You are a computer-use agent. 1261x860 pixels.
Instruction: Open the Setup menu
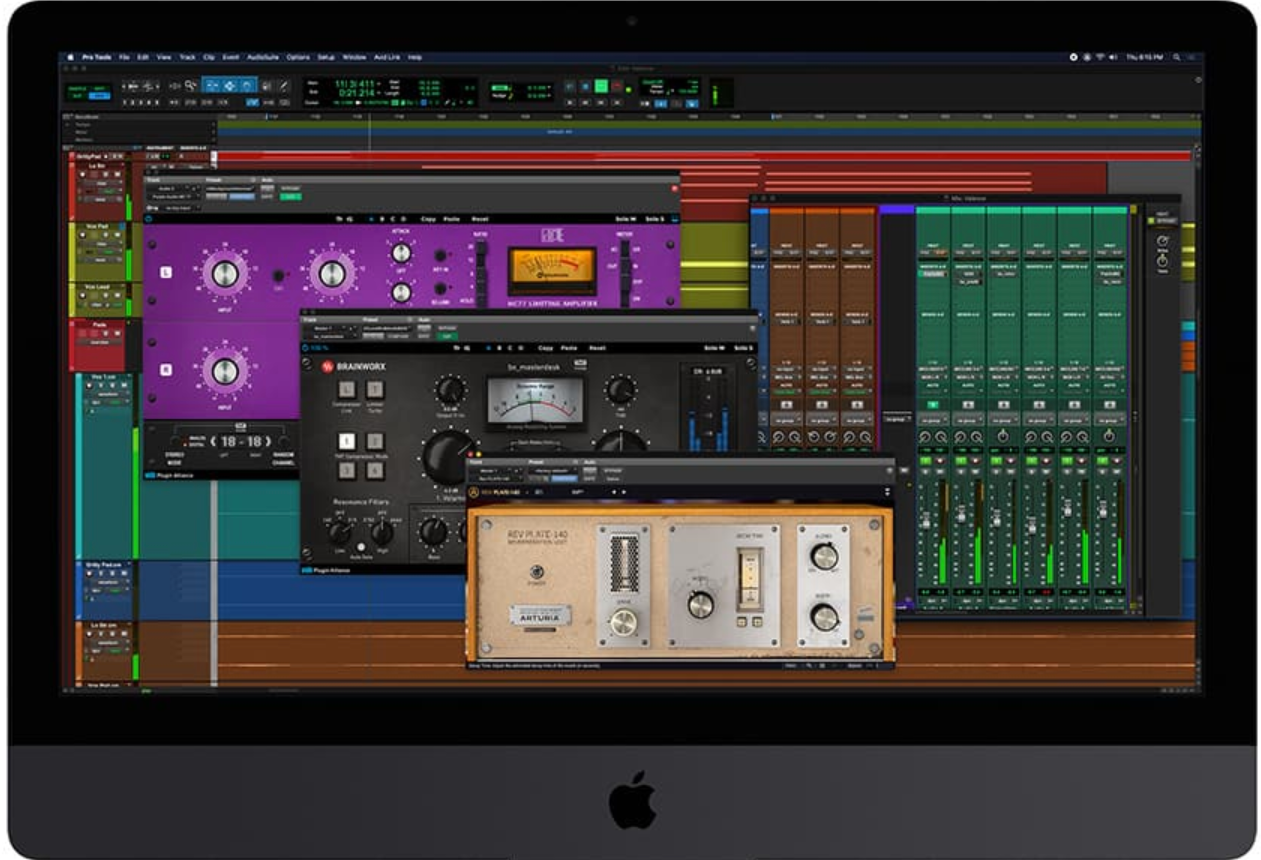pyautogui.click(x=327, y=57)
